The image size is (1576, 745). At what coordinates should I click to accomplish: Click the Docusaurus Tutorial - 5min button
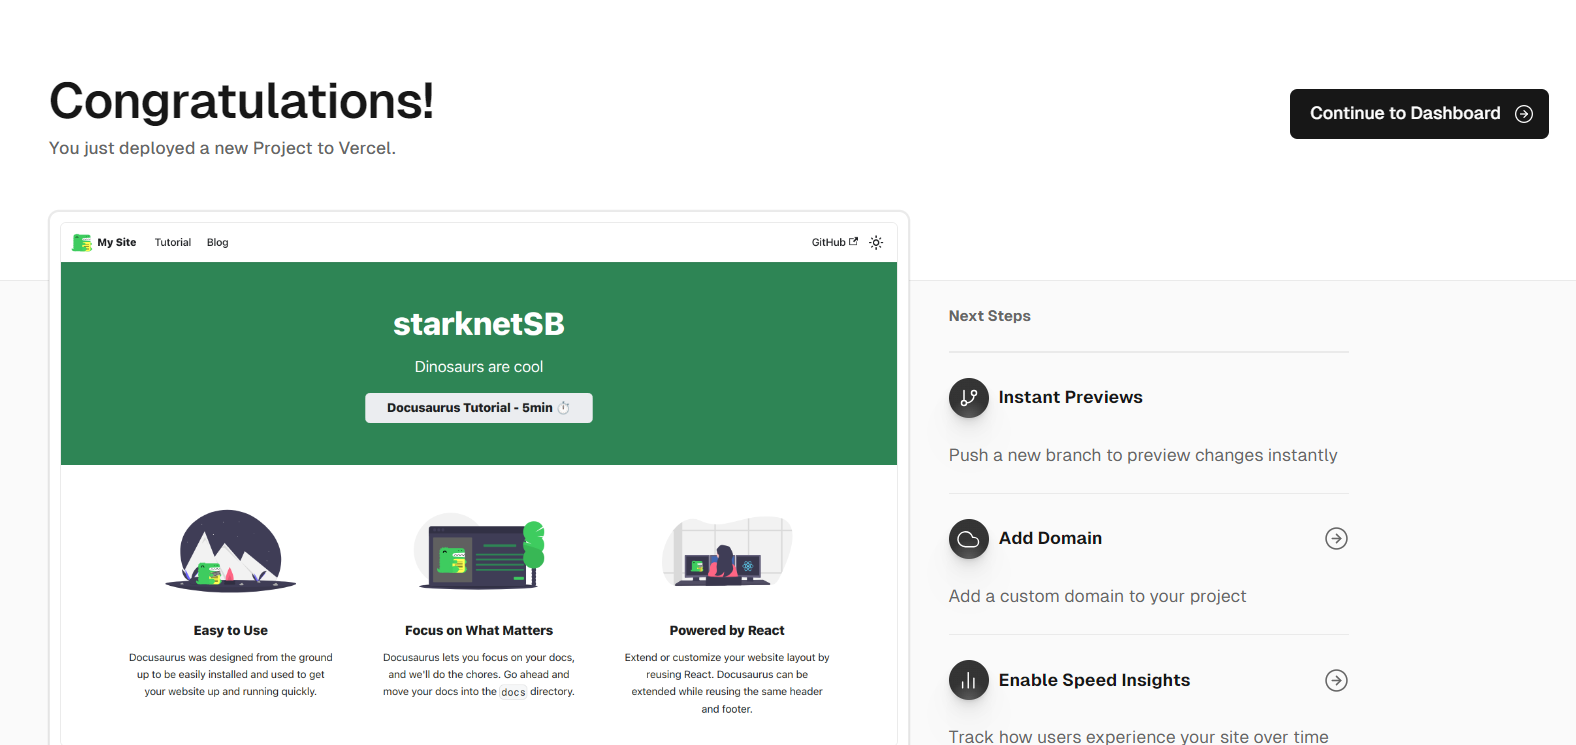click(x=479, y=408)
